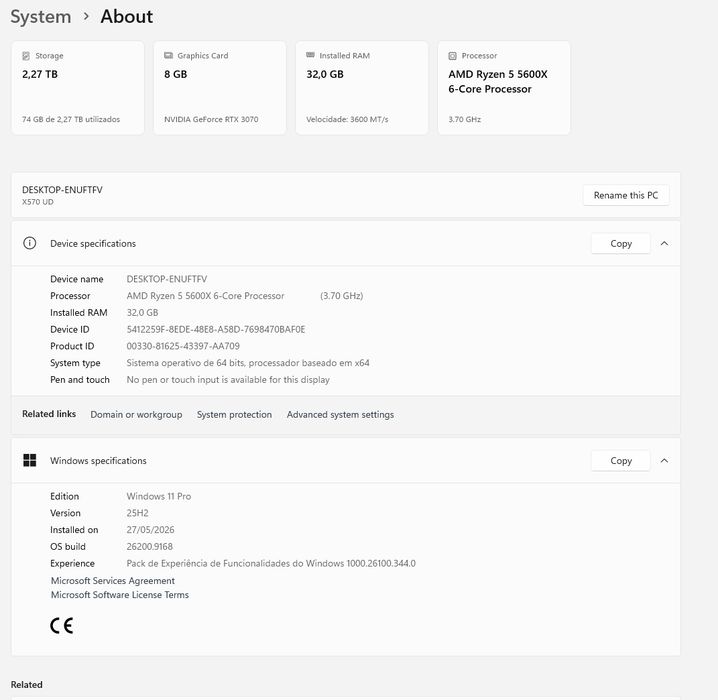Copy the Windows specifications
Image resolution: width=718 pixels, height=700 pixels.
621,461
